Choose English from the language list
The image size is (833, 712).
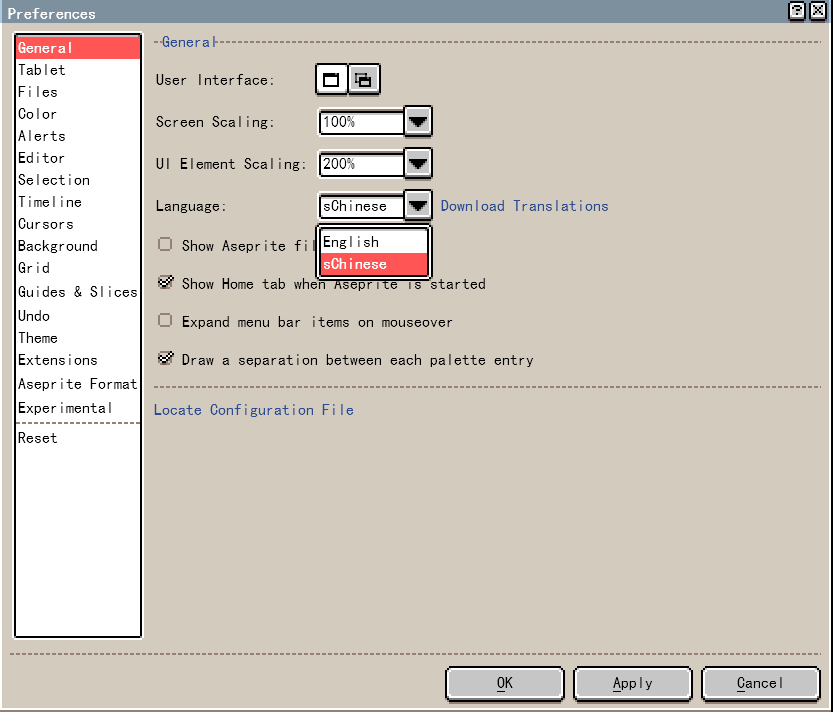pyautogui.click(x=374, y=242)
